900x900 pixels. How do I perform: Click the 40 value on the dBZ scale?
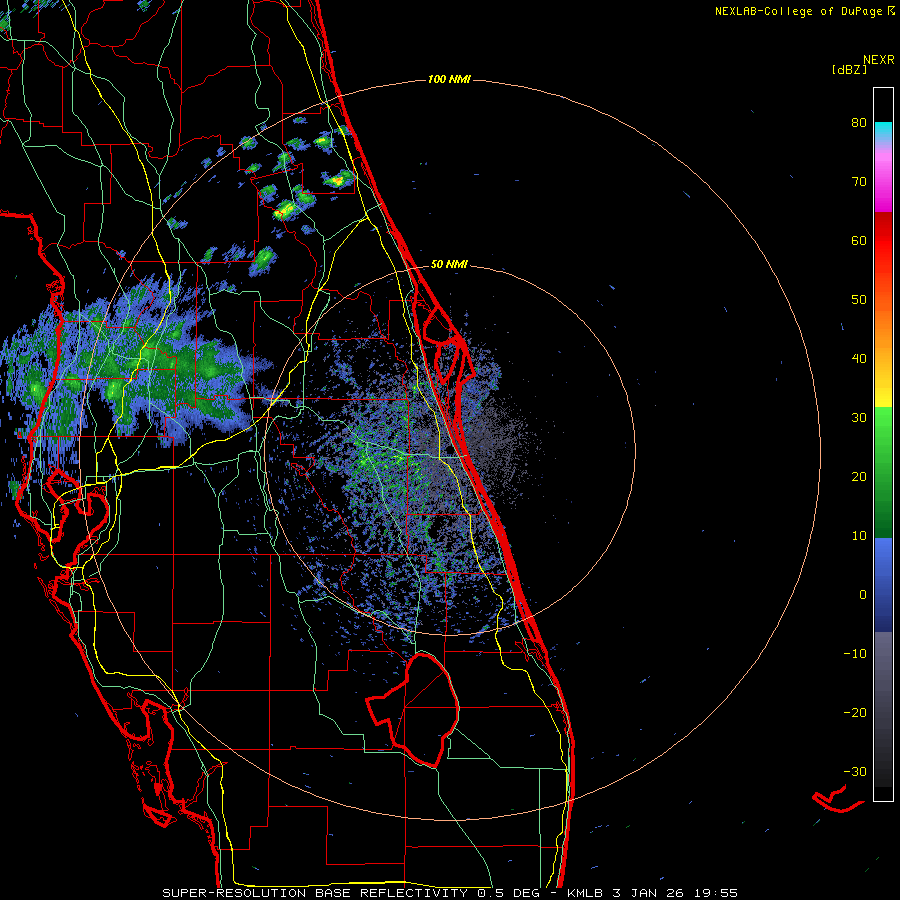tap(859, 359)
